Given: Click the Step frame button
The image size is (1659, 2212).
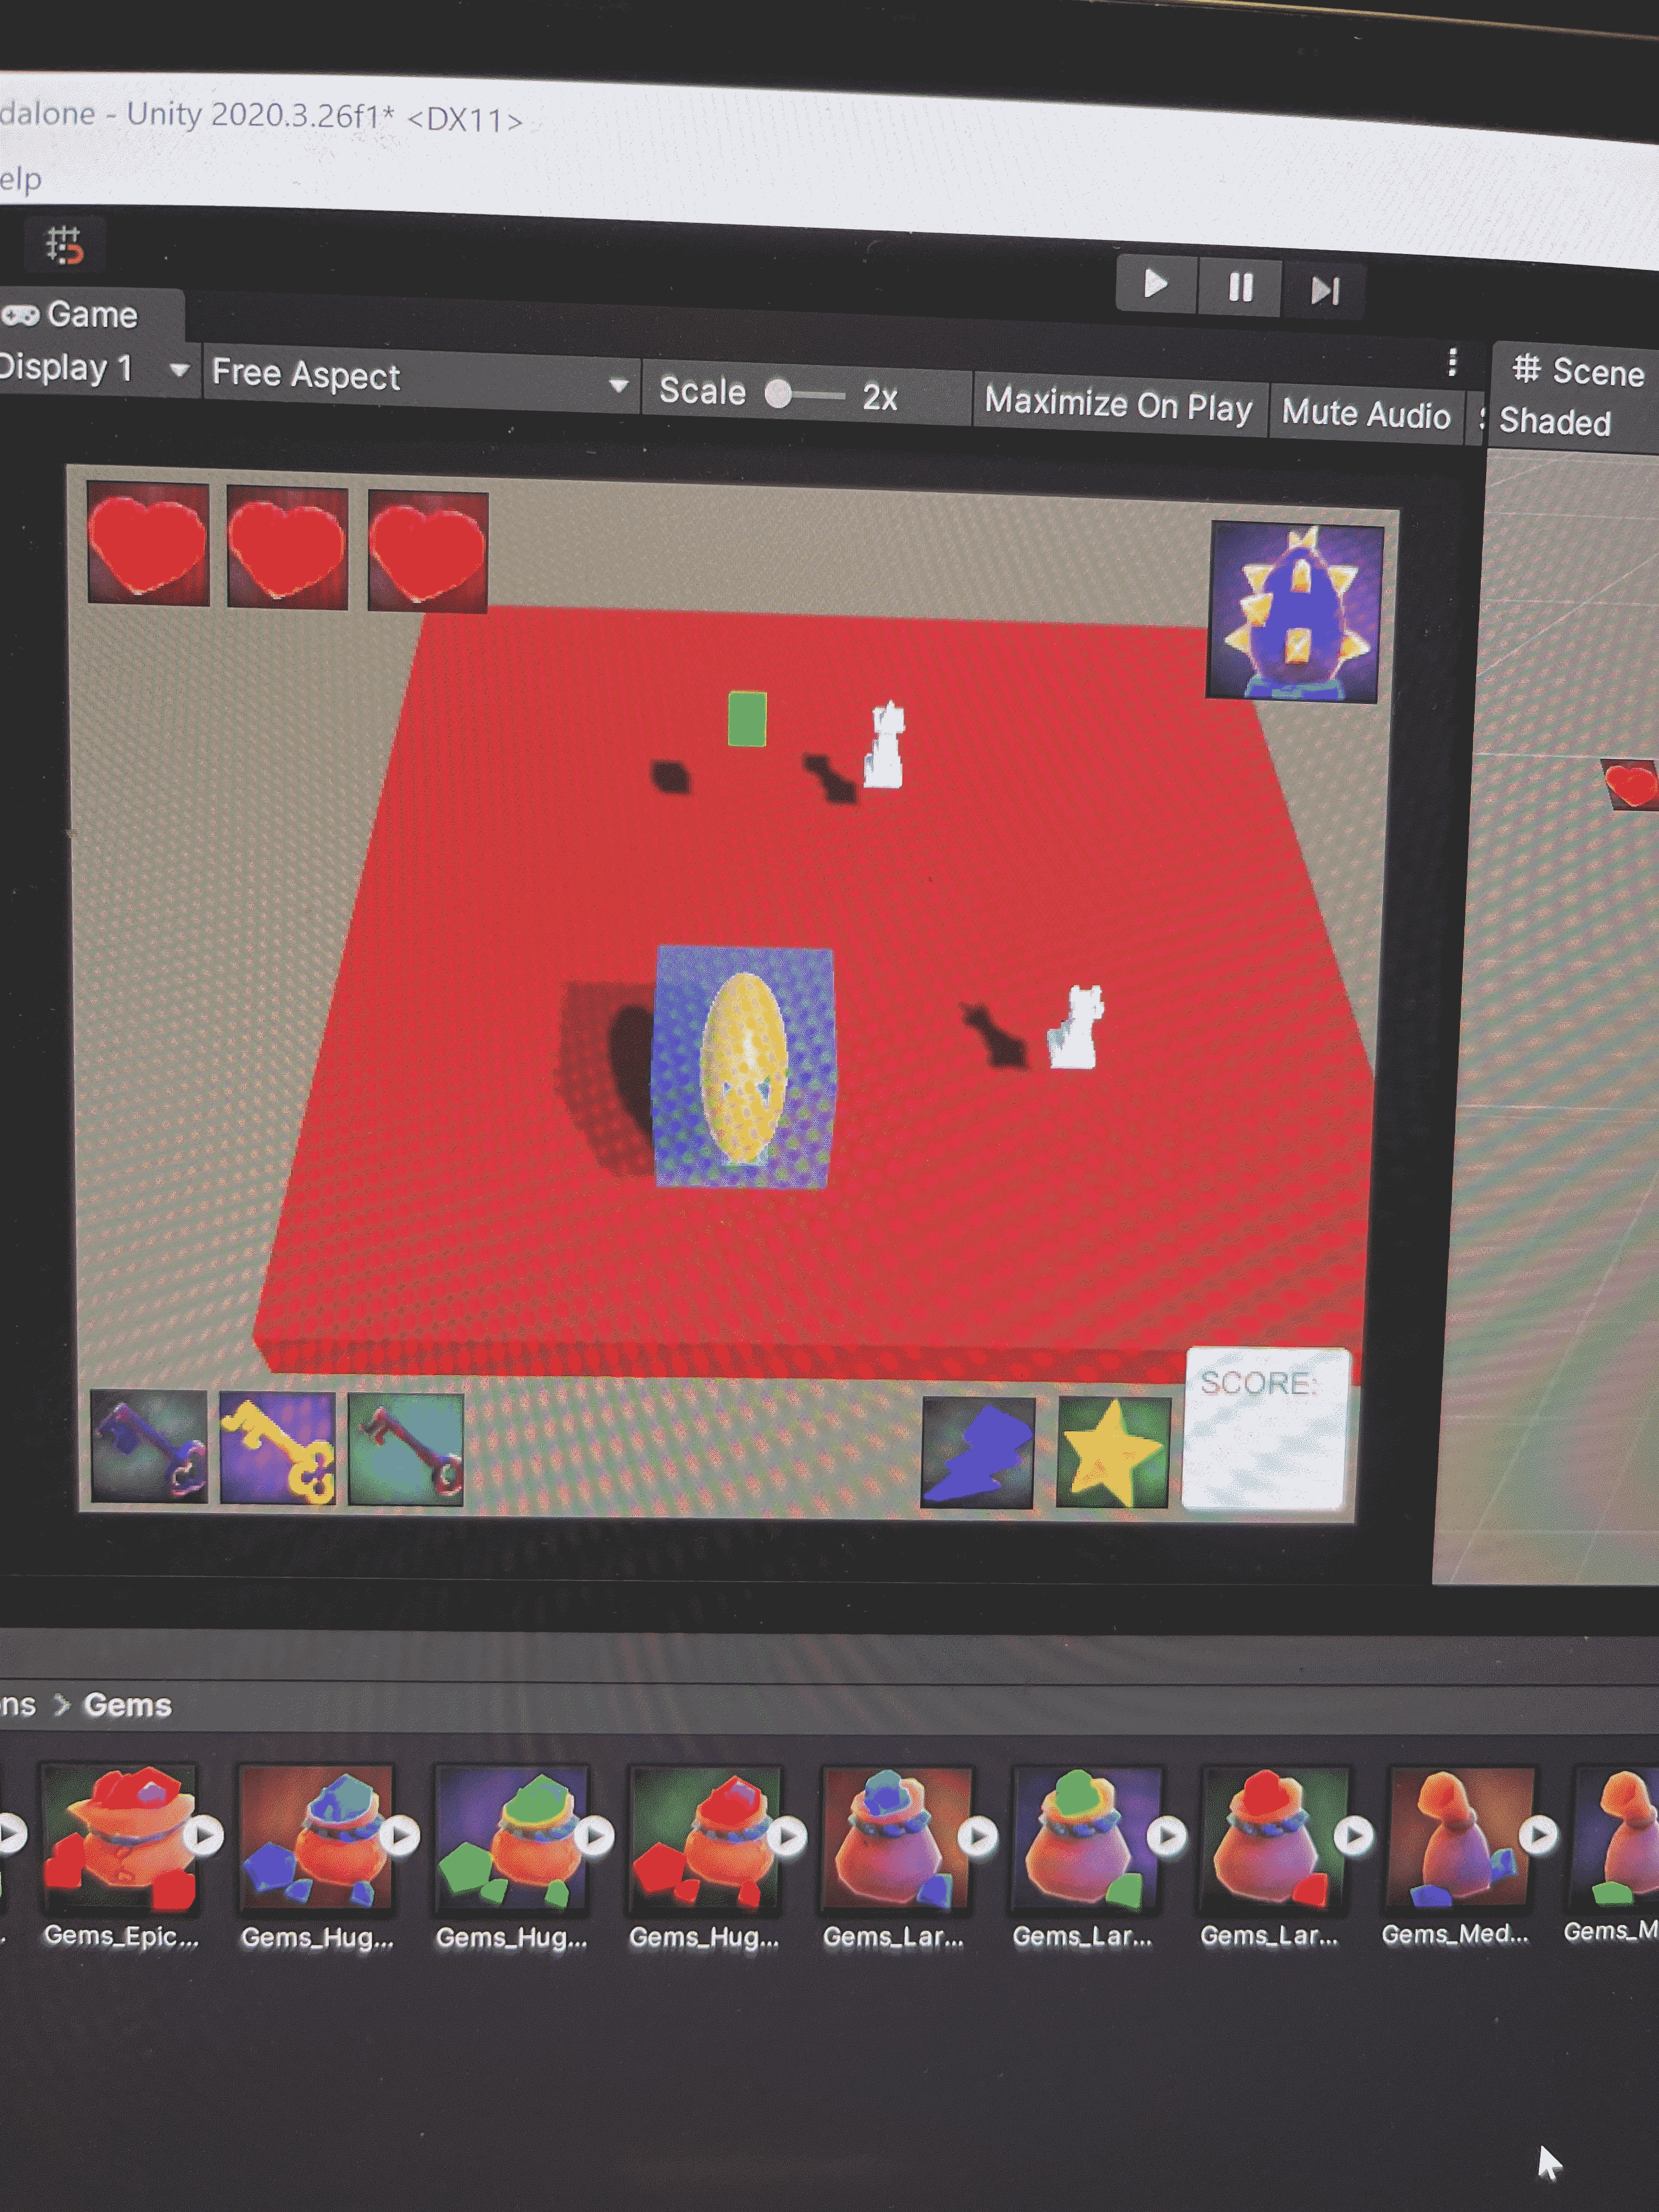Looking at the screenshot, I should [1324, 291].
